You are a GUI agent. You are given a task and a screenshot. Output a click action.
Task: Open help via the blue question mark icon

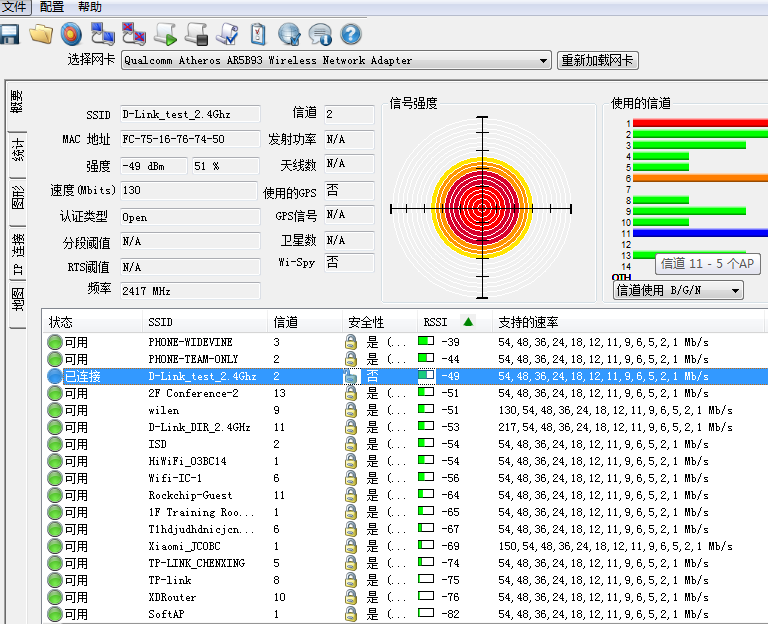350,35
